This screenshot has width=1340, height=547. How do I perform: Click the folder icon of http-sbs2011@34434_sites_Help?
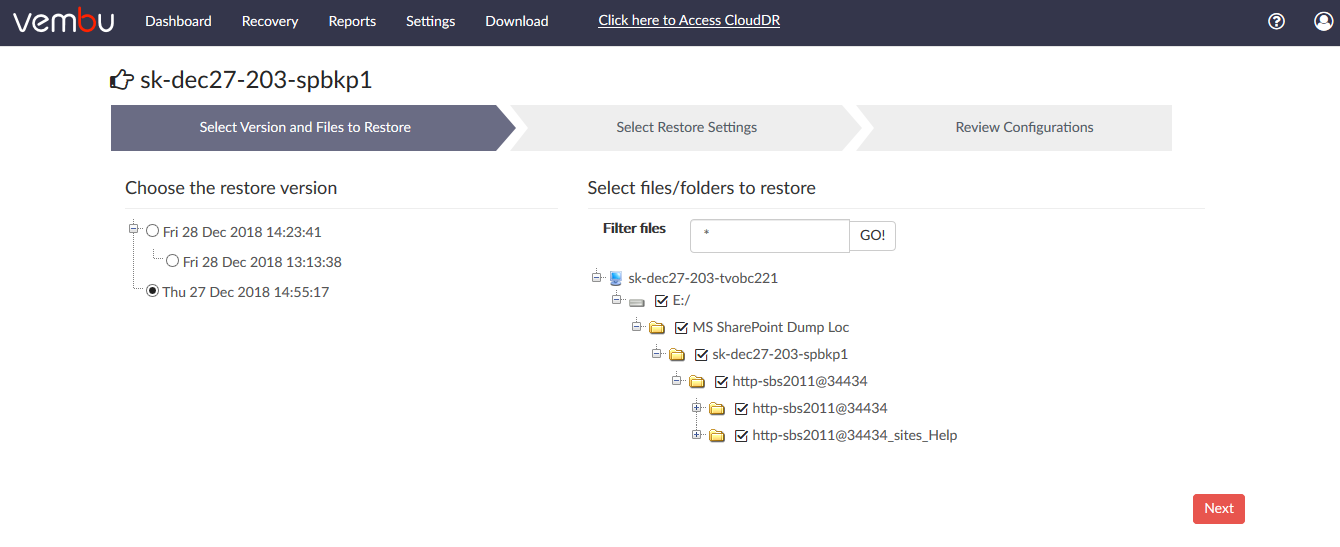coord(717,435)
